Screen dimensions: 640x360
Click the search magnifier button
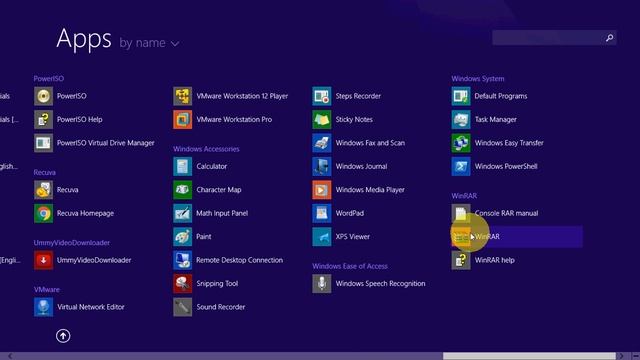609,38
